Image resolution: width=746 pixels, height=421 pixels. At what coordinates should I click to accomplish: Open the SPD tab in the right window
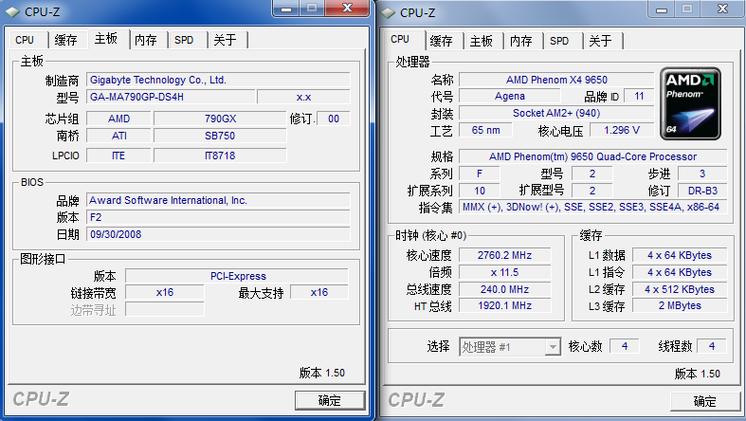pyautogui.click(x=560, y=41)
